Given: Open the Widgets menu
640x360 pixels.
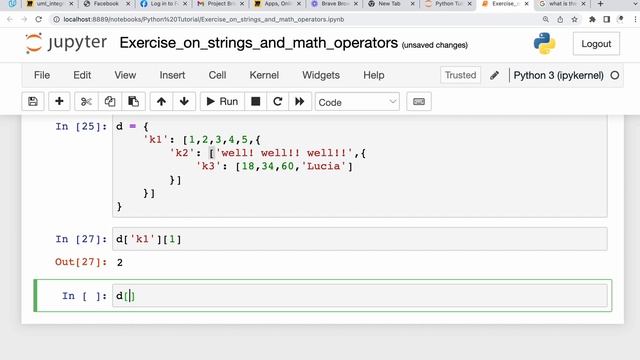Looking at the screenshot, I should click(321, 75).
